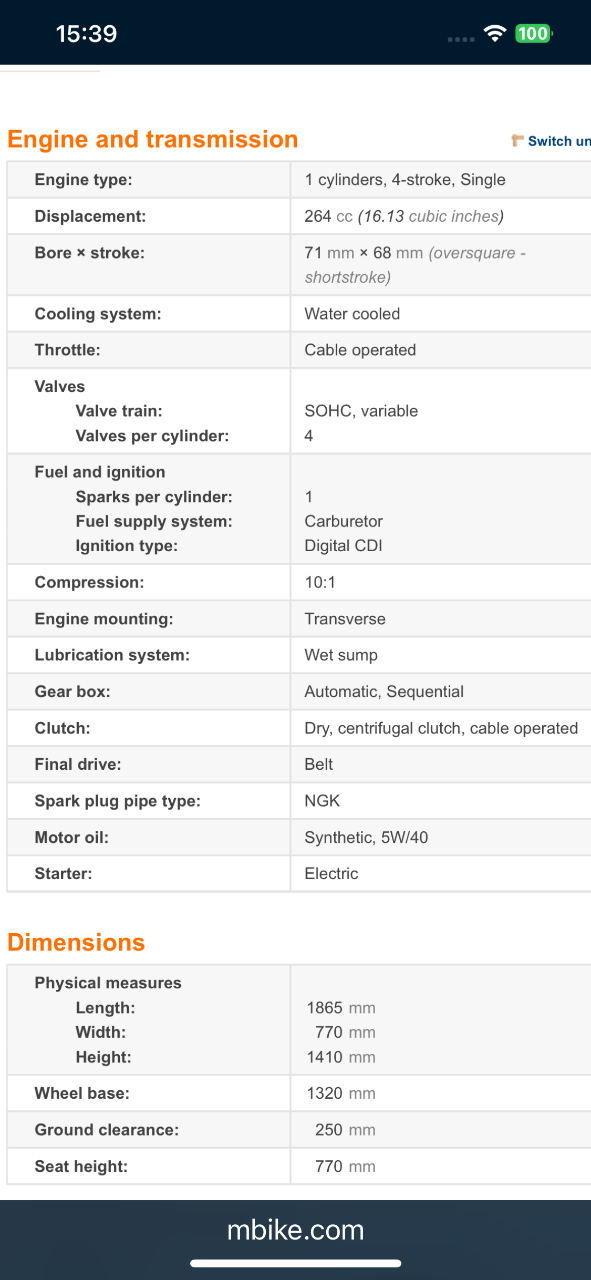Image resolution: width=591 pixels, height=1280 pixels.
Task: Select the Digital CDI ignition type value
Action: click(343, 546)
